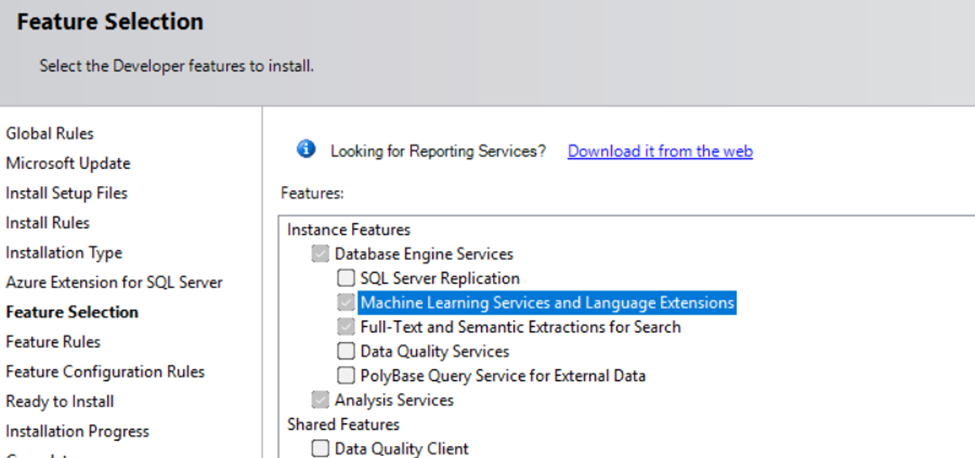
Task: Toggle Machine Learning Services and Language Extensions checkbox
Action: pos(345,303)
